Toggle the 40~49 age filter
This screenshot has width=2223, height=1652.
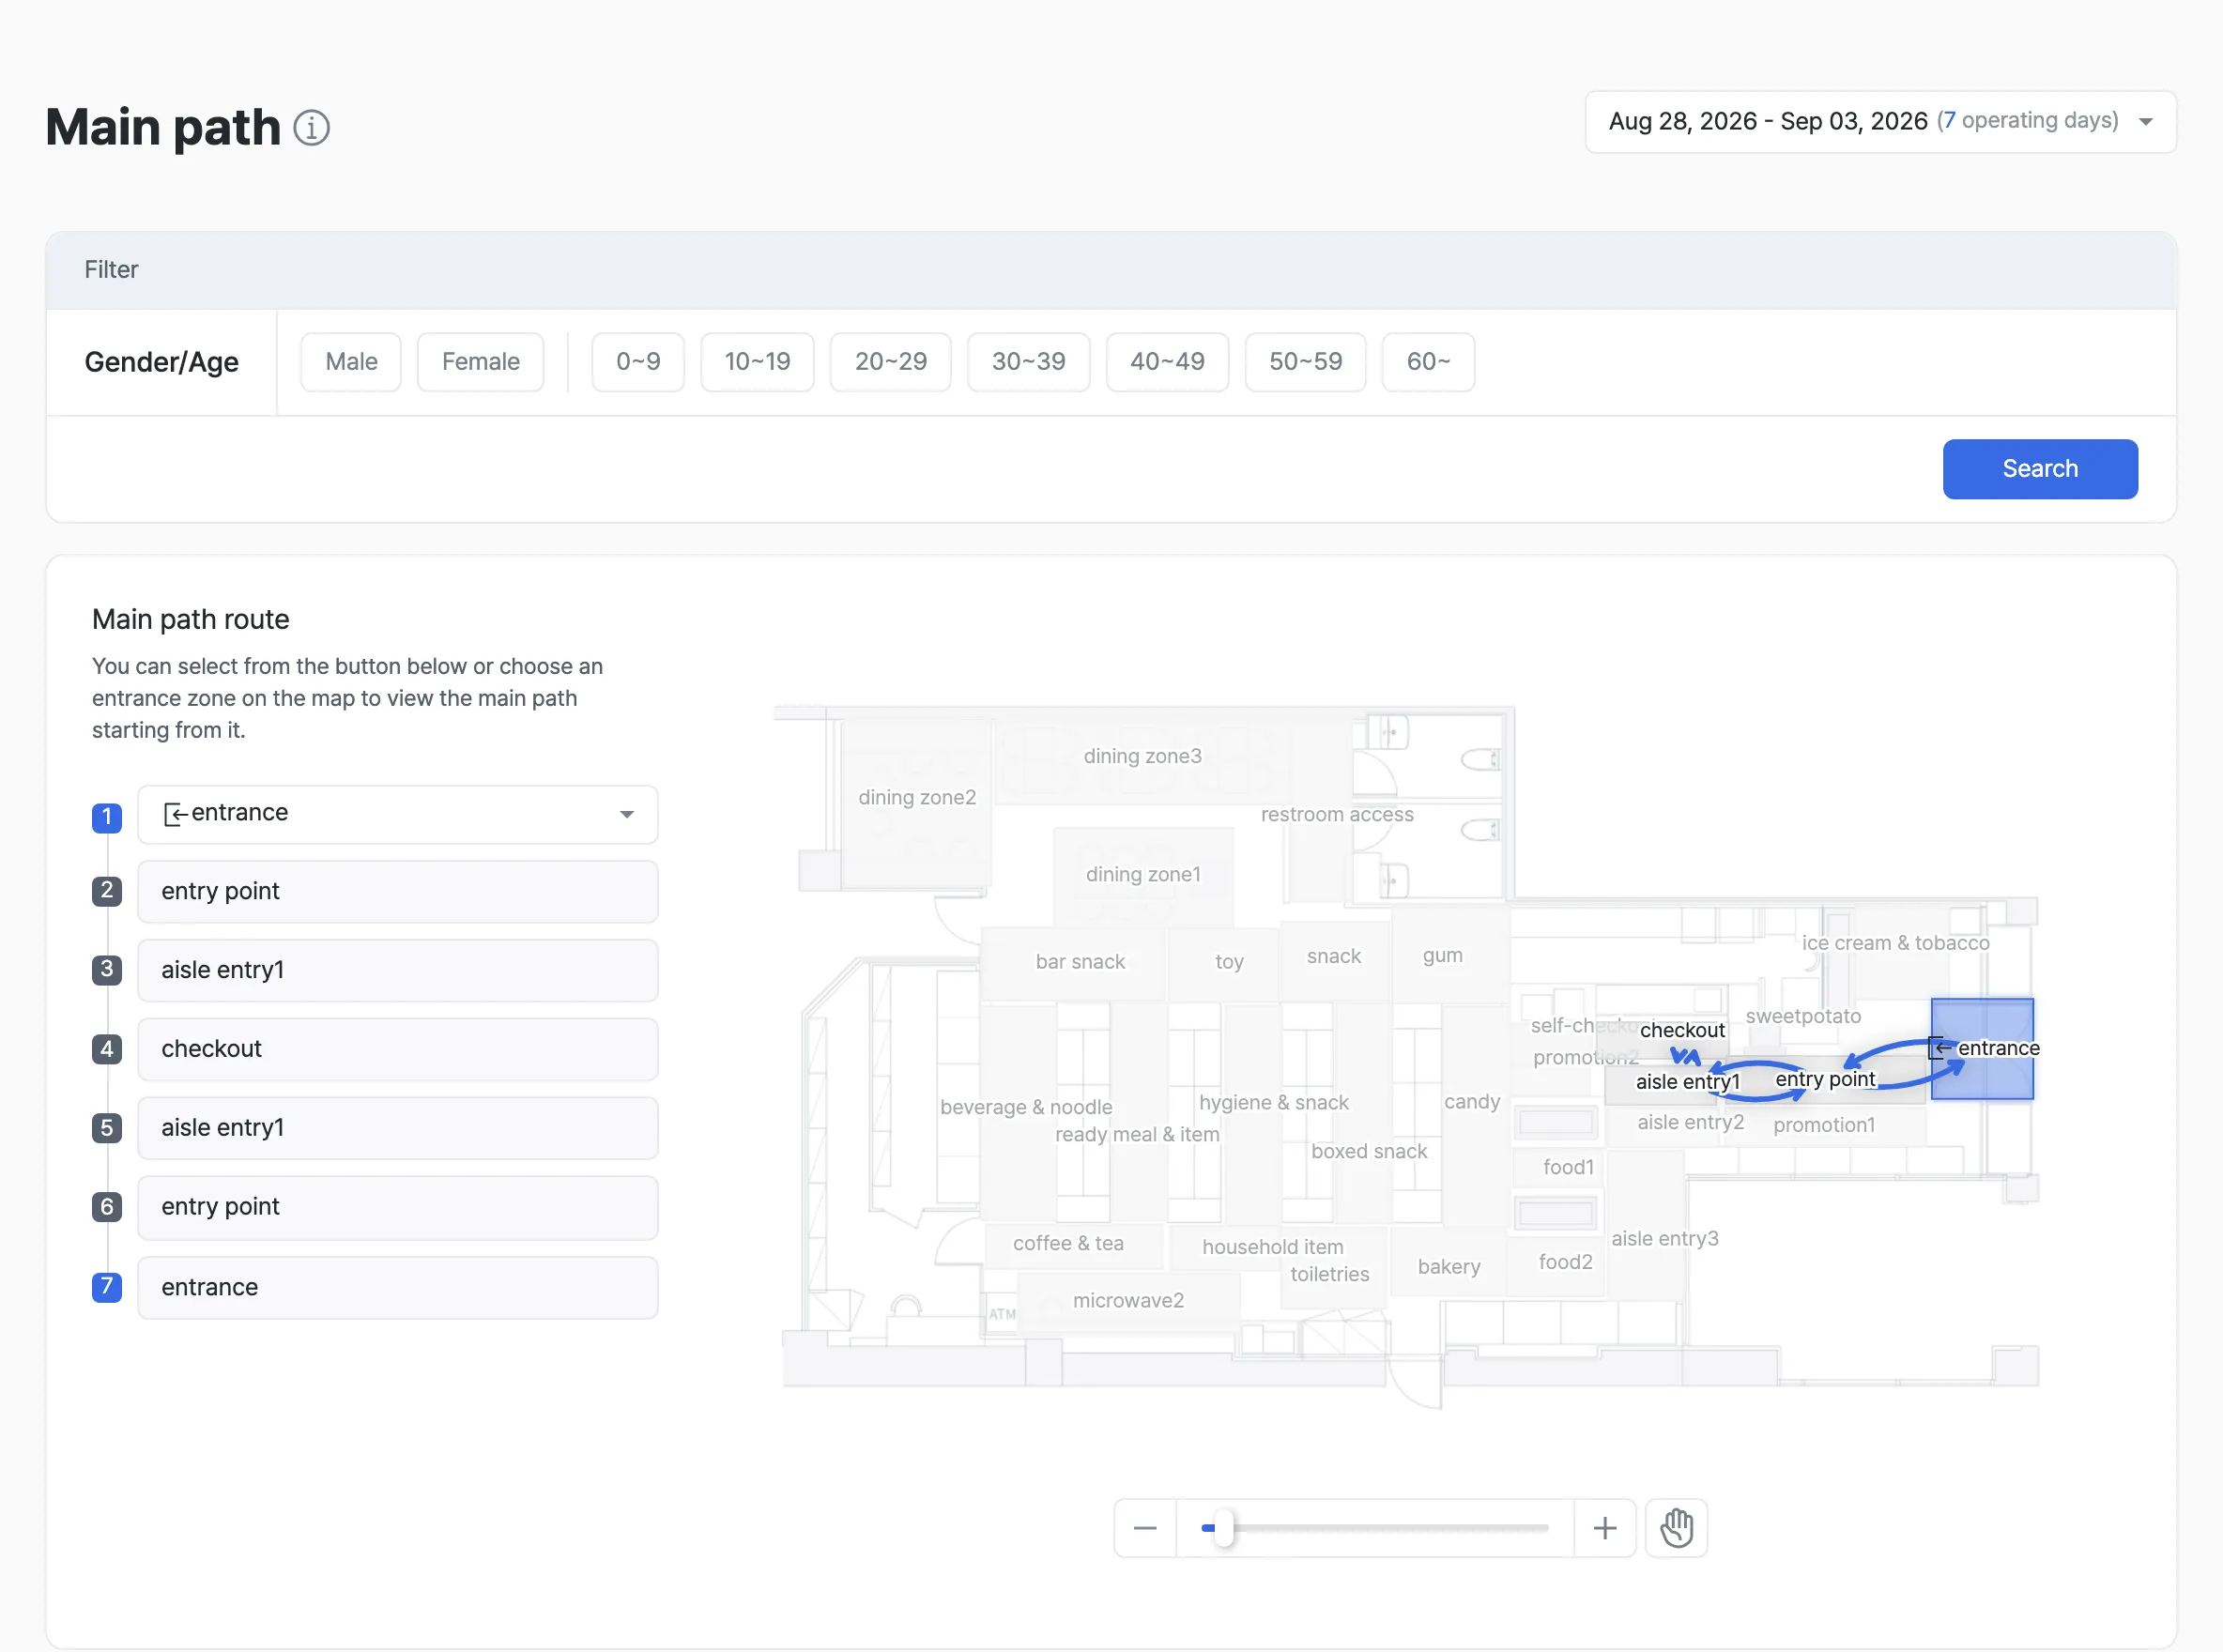(x=1167, y=362)
